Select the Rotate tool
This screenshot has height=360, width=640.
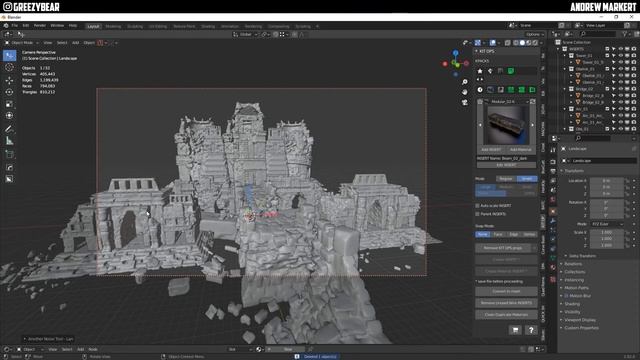(x=9, y=92)
